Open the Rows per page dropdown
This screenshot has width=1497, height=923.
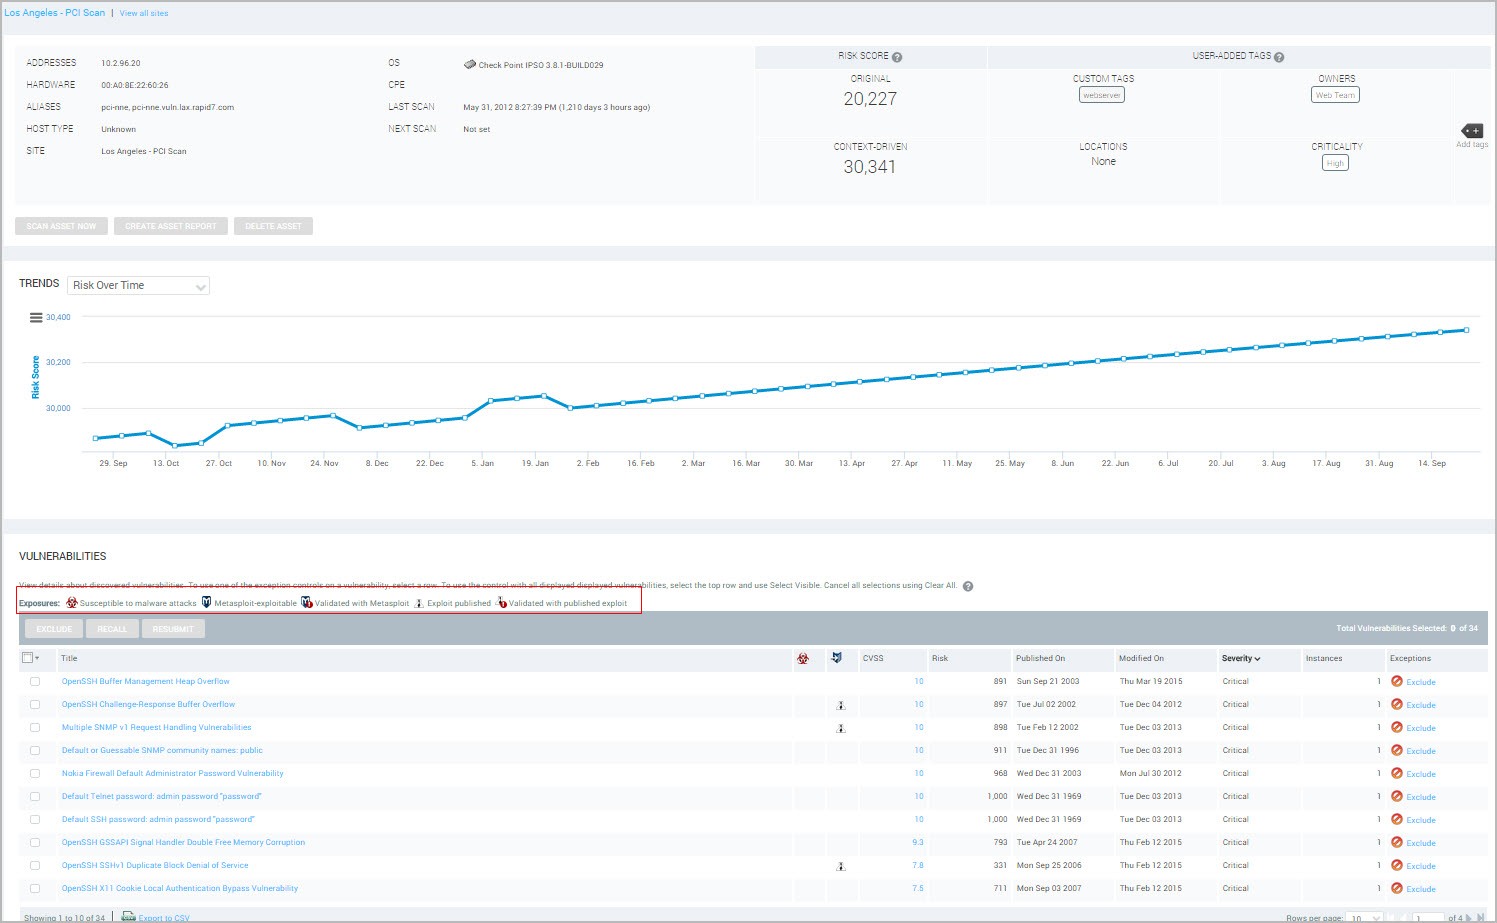[x=1364, y=917]
